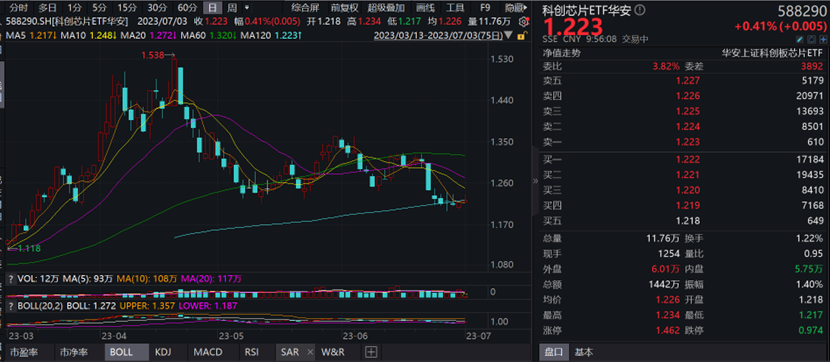Collapse side panel double-arrow handle
Viewport: 830px width, 362px height.
click(x=535, y=180)
